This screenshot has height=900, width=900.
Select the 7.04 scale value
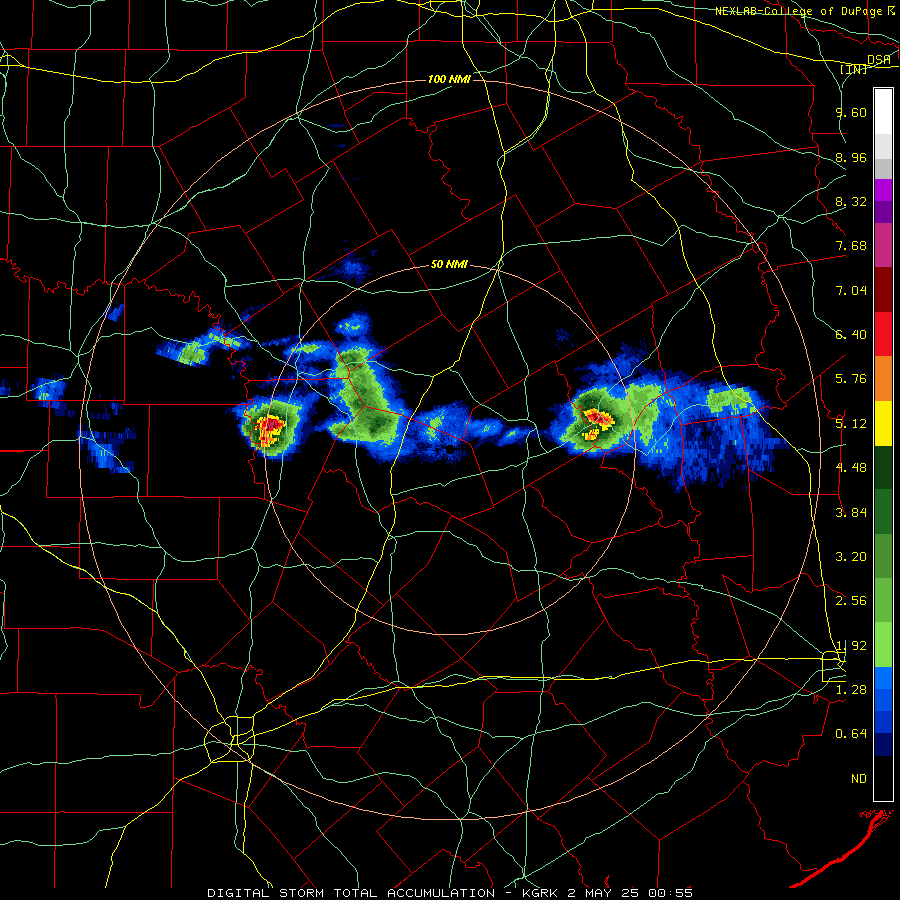851,290
